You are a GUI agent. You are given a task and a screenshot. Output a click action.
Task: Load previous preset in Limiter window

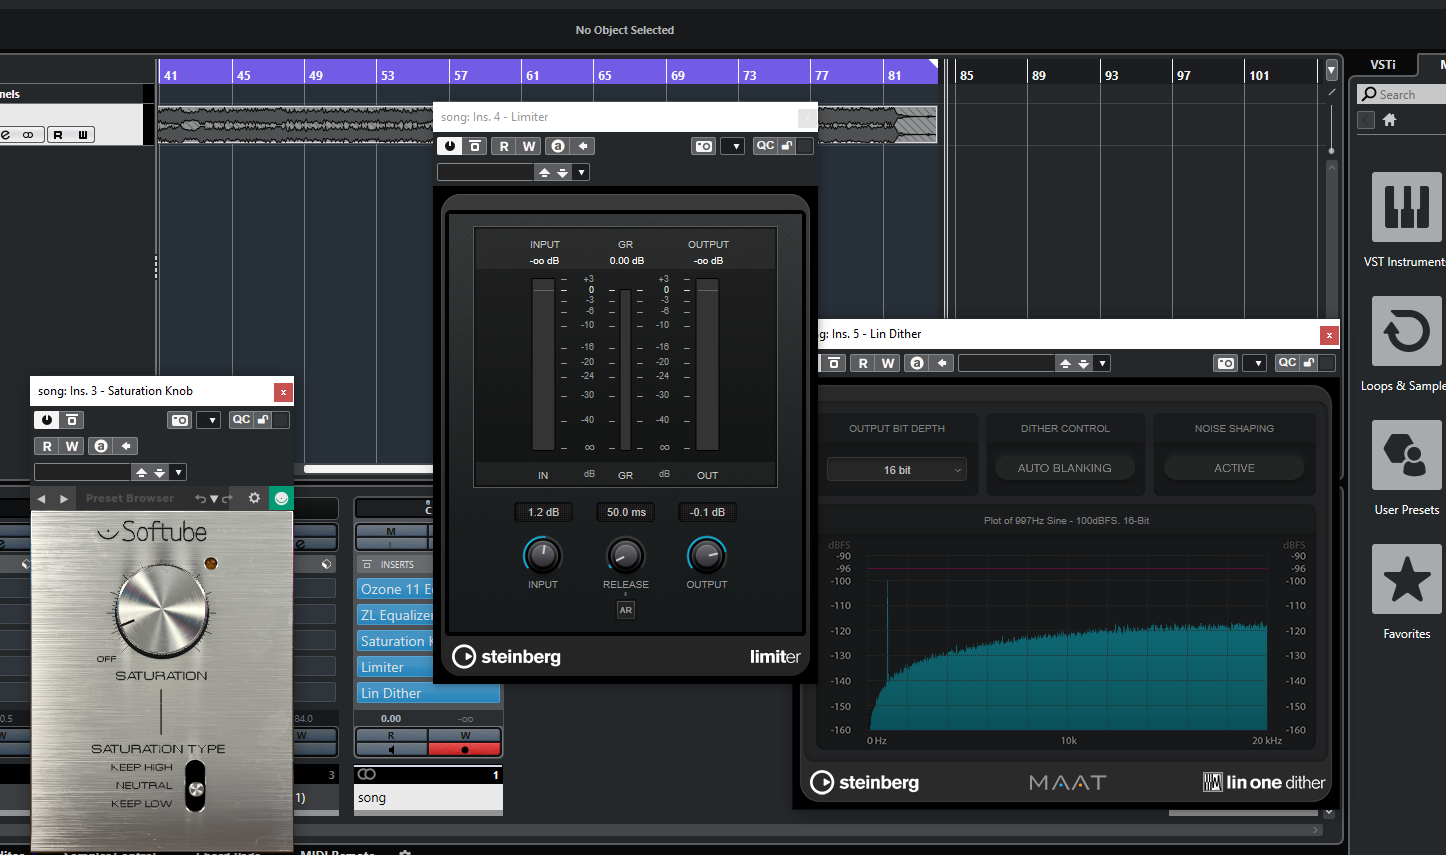[544, 172]
